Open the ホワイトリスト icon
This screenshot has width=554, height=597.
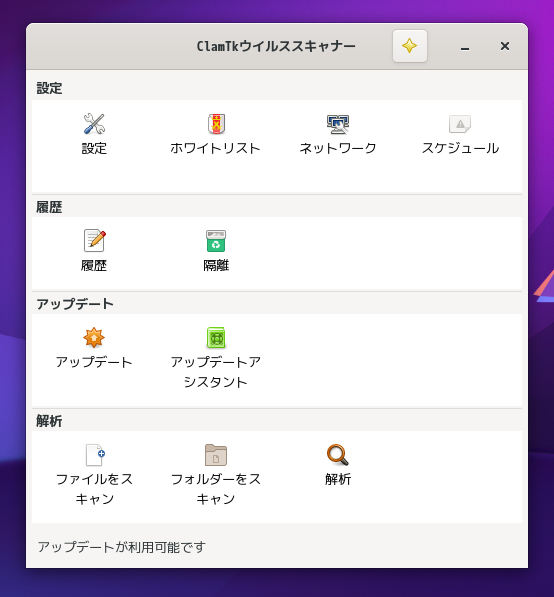click(216, 124)
